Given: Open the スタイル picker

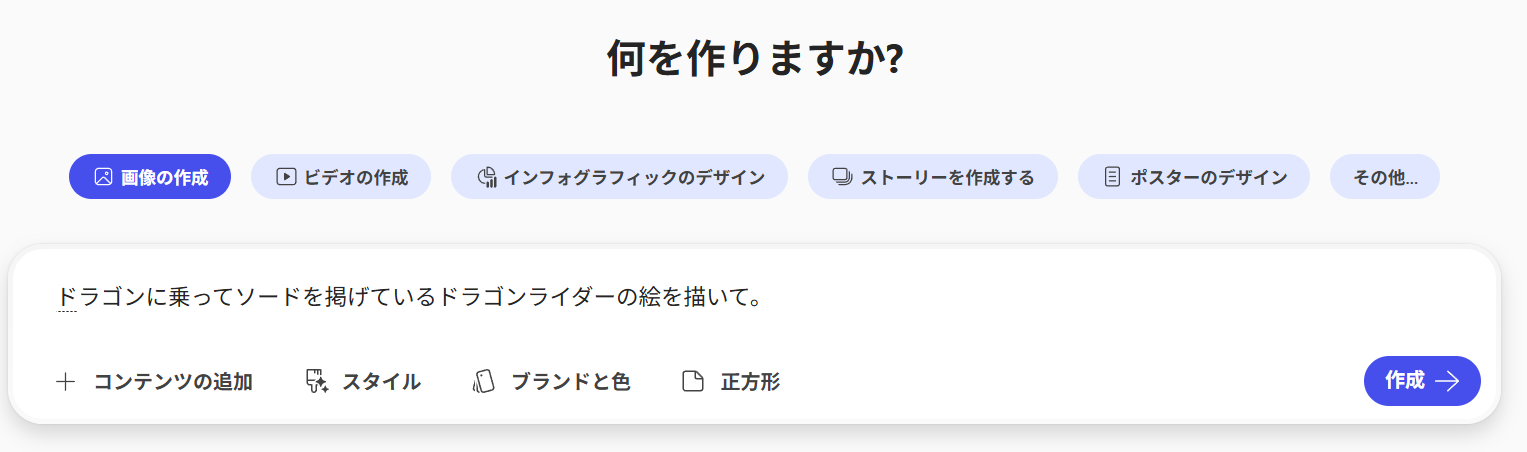Looking at the screenshot, I should [363, 381].
